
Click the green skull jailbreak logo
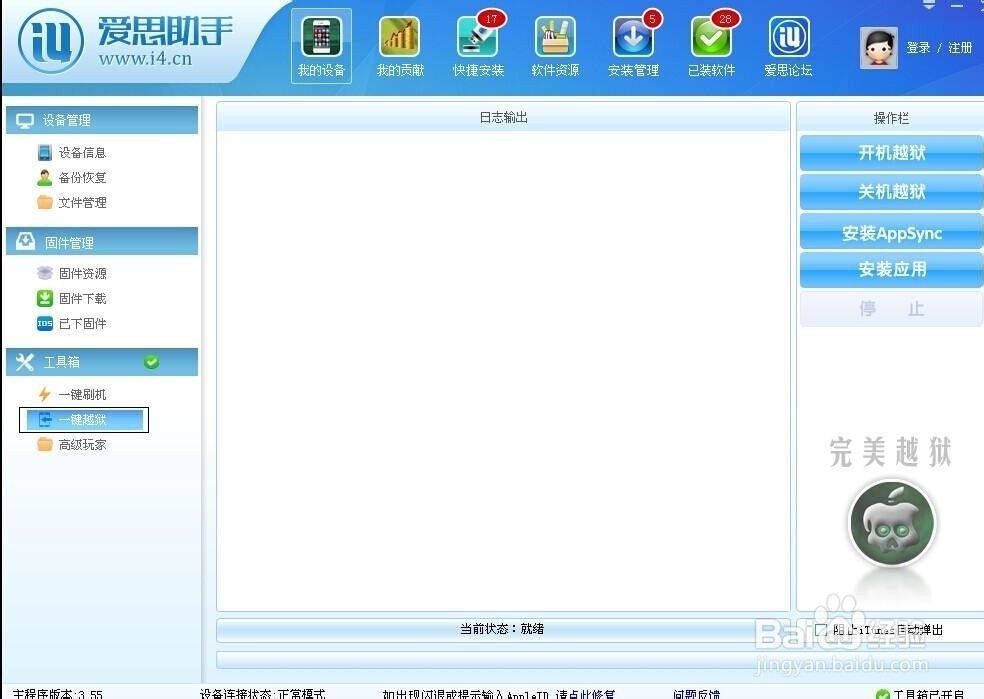click(x=892, y=523)
